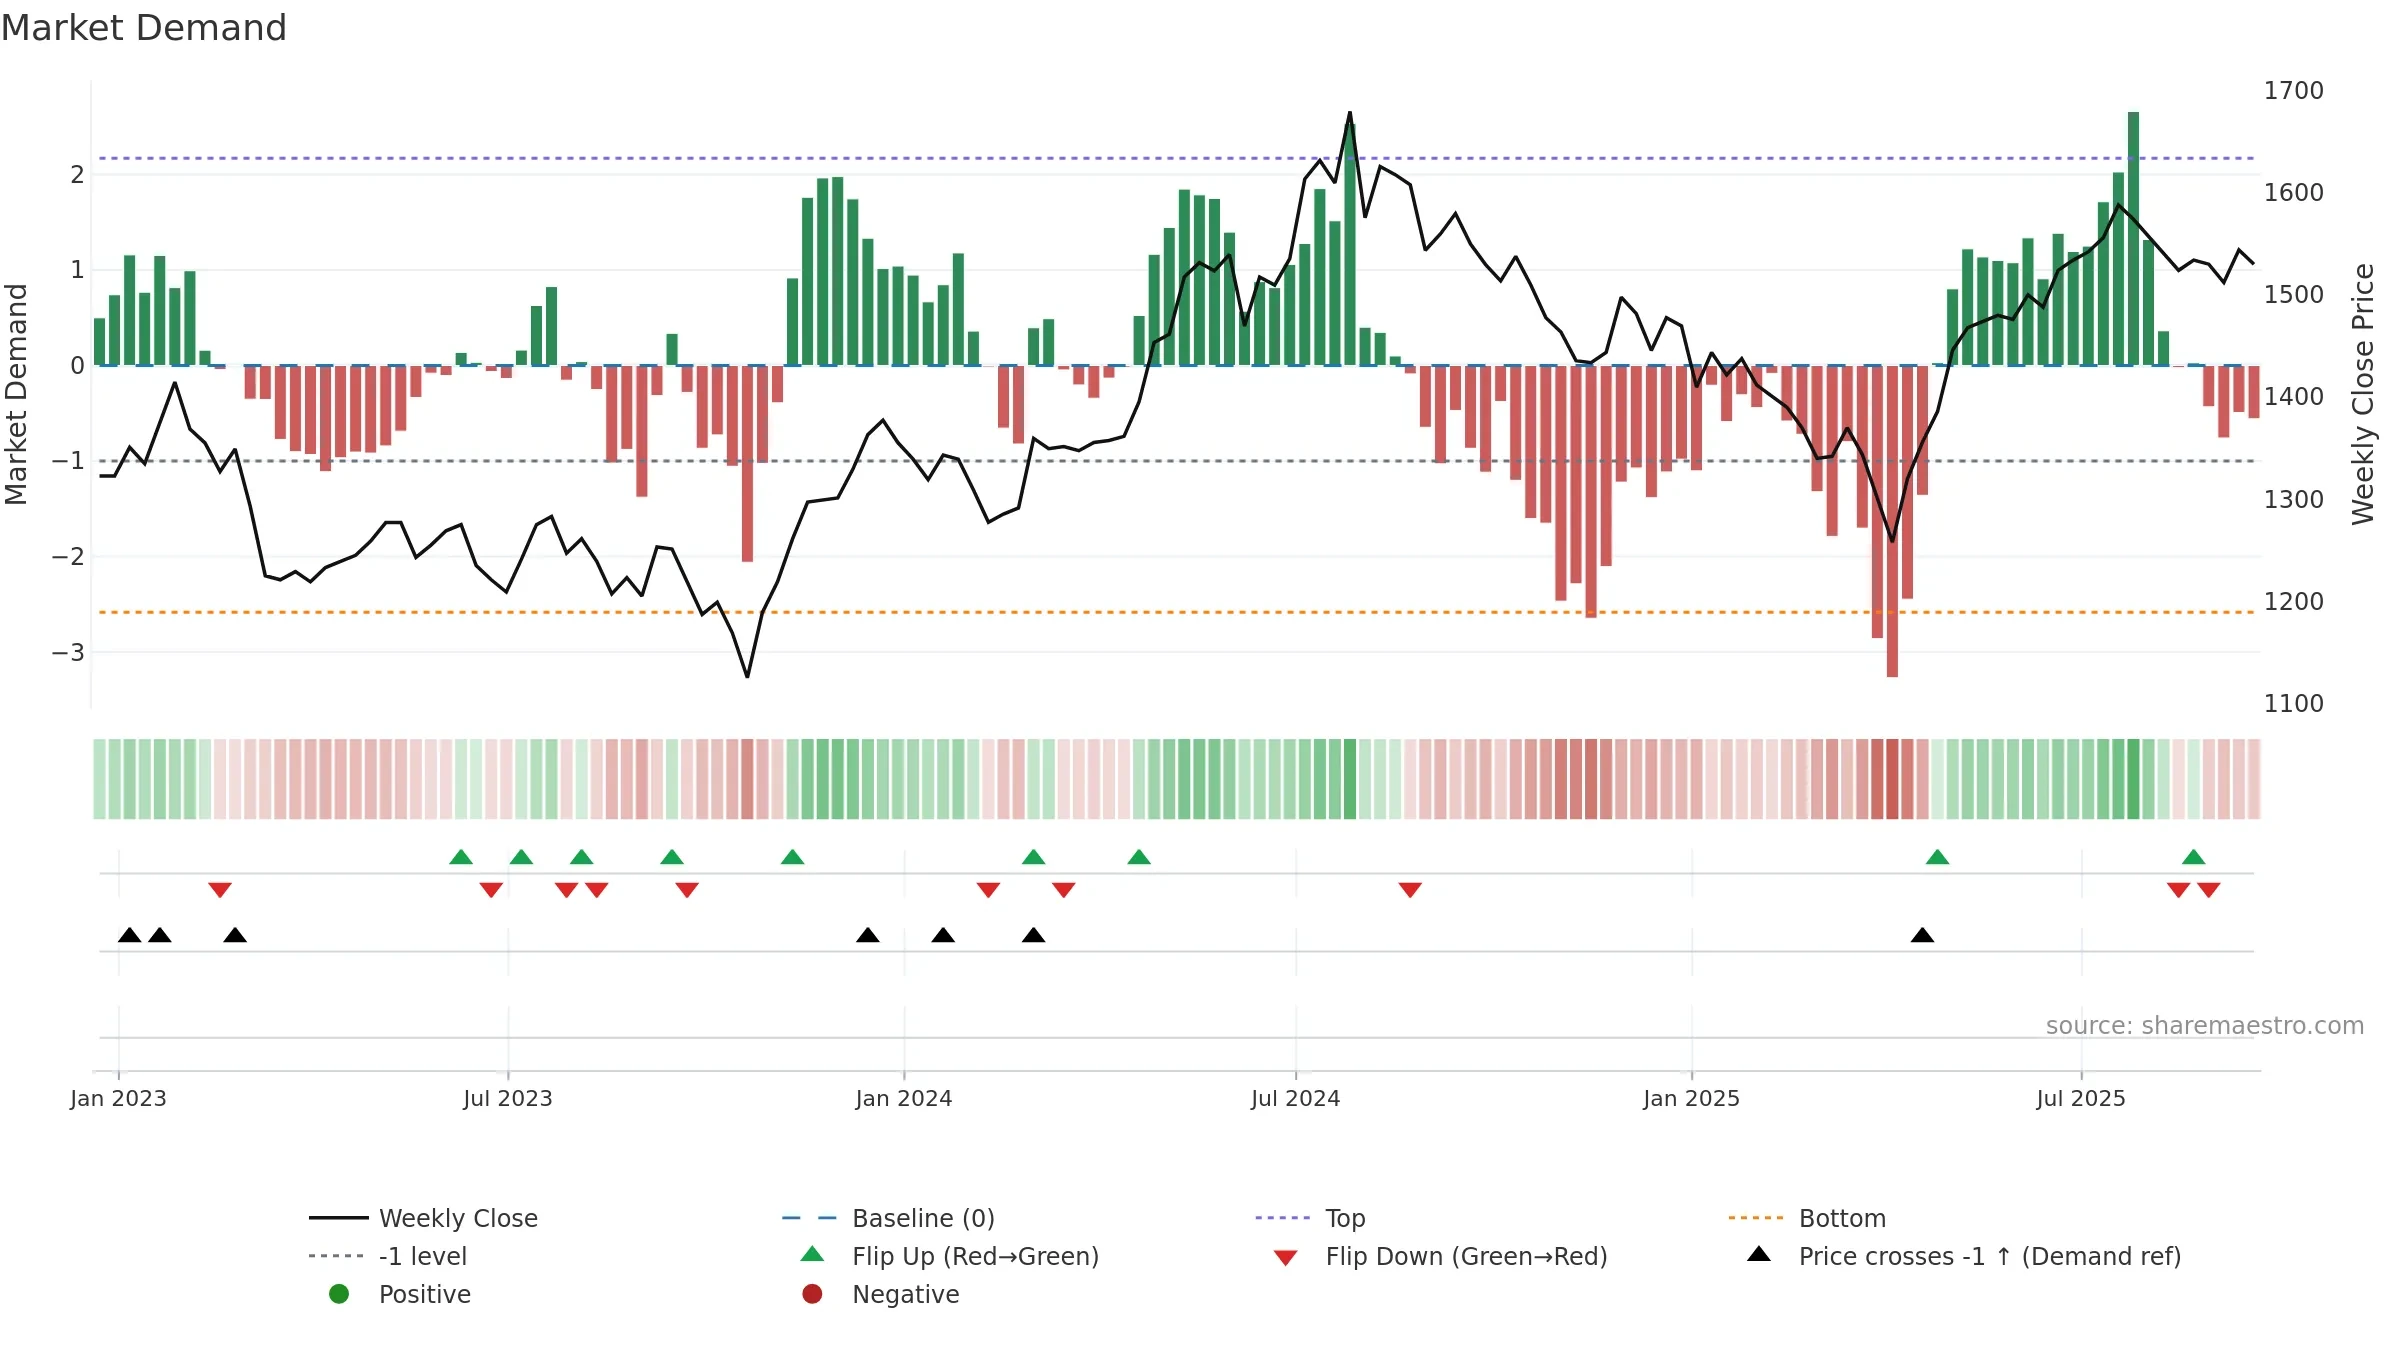The image size is (2400, 1350).
Task: Toggle the -1 level legend entry
Action: (x=388, y=1256)
